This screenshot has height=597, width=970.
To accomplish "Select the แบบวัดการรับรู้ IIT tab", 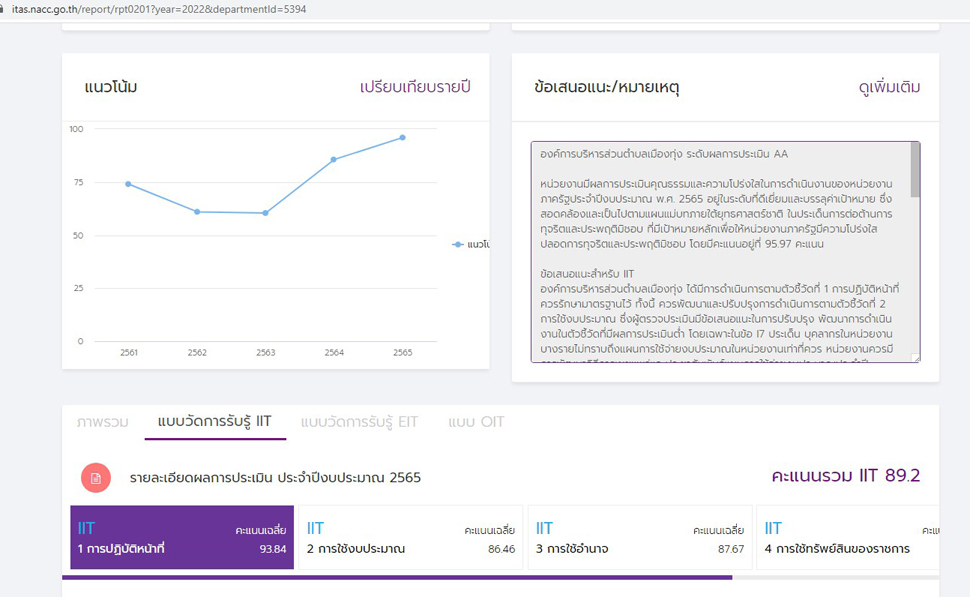I will [214, 422].
